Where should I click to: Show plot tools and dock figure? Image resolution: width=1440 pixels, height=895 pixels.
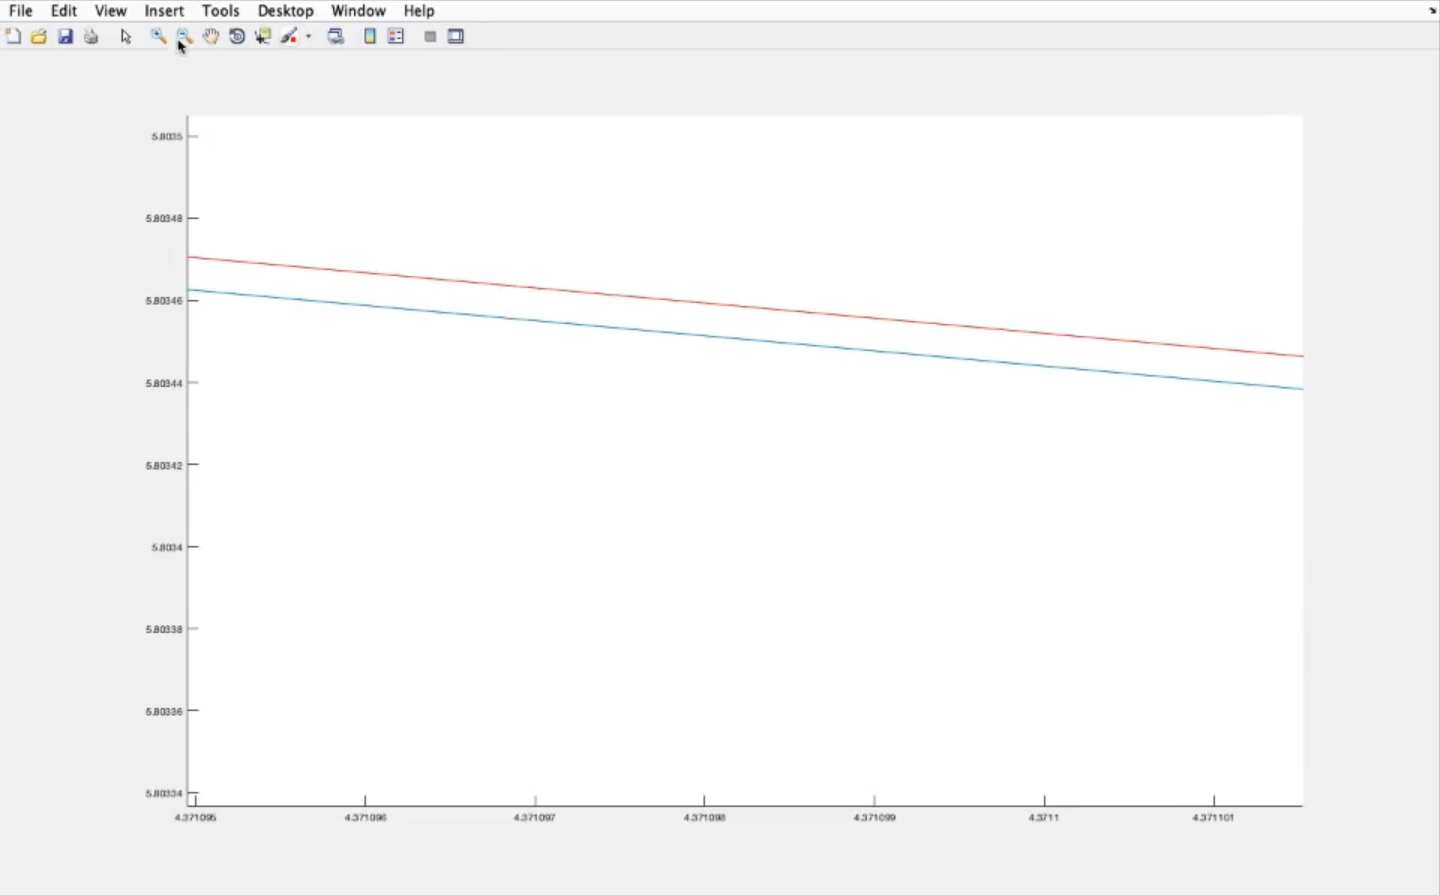pyautogui.click(x=456, y=36)
